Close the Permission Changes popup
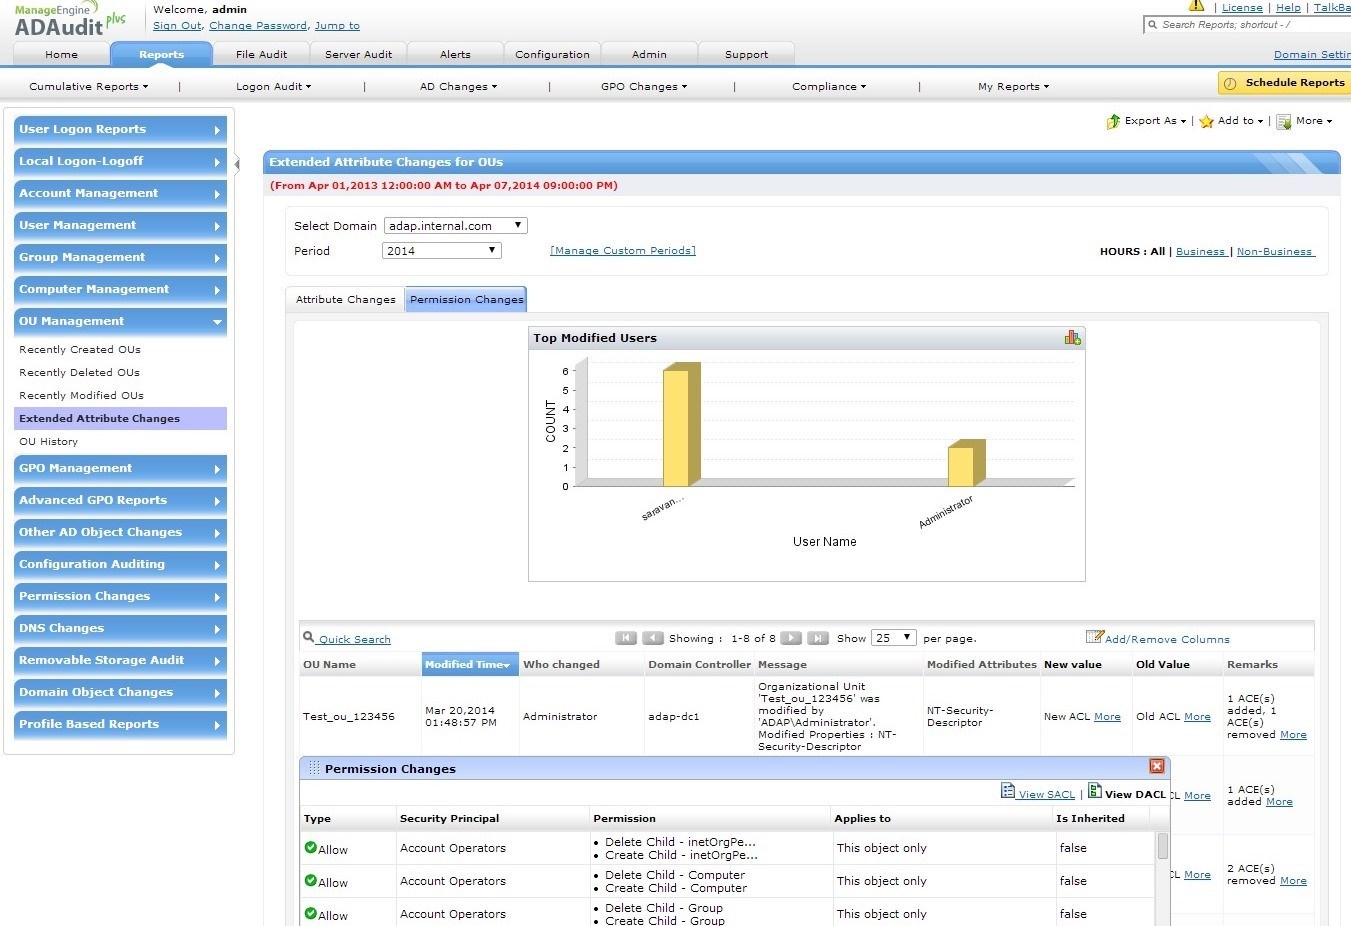Image resolution: width=1351 pixels, height=926 pixels. (x=1156, y=767)
